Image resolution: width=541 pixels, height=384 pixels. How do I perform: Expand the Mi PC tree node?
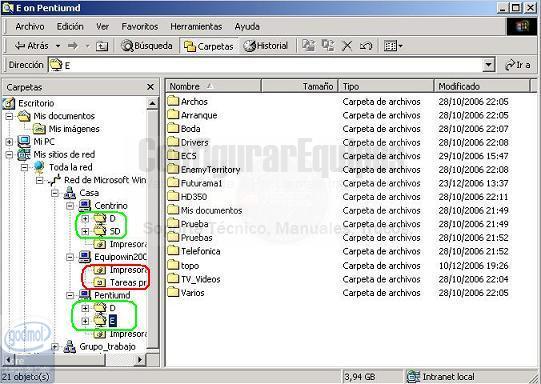click(9, 141)
